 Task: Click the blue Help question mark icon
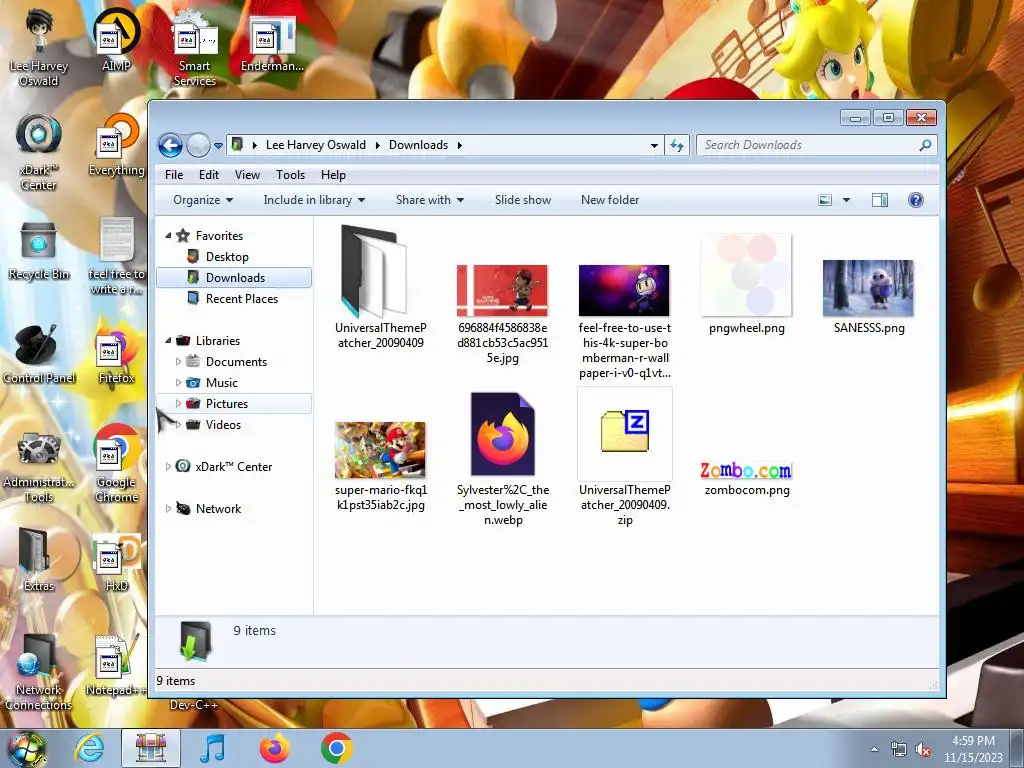(x=916, y=200)
